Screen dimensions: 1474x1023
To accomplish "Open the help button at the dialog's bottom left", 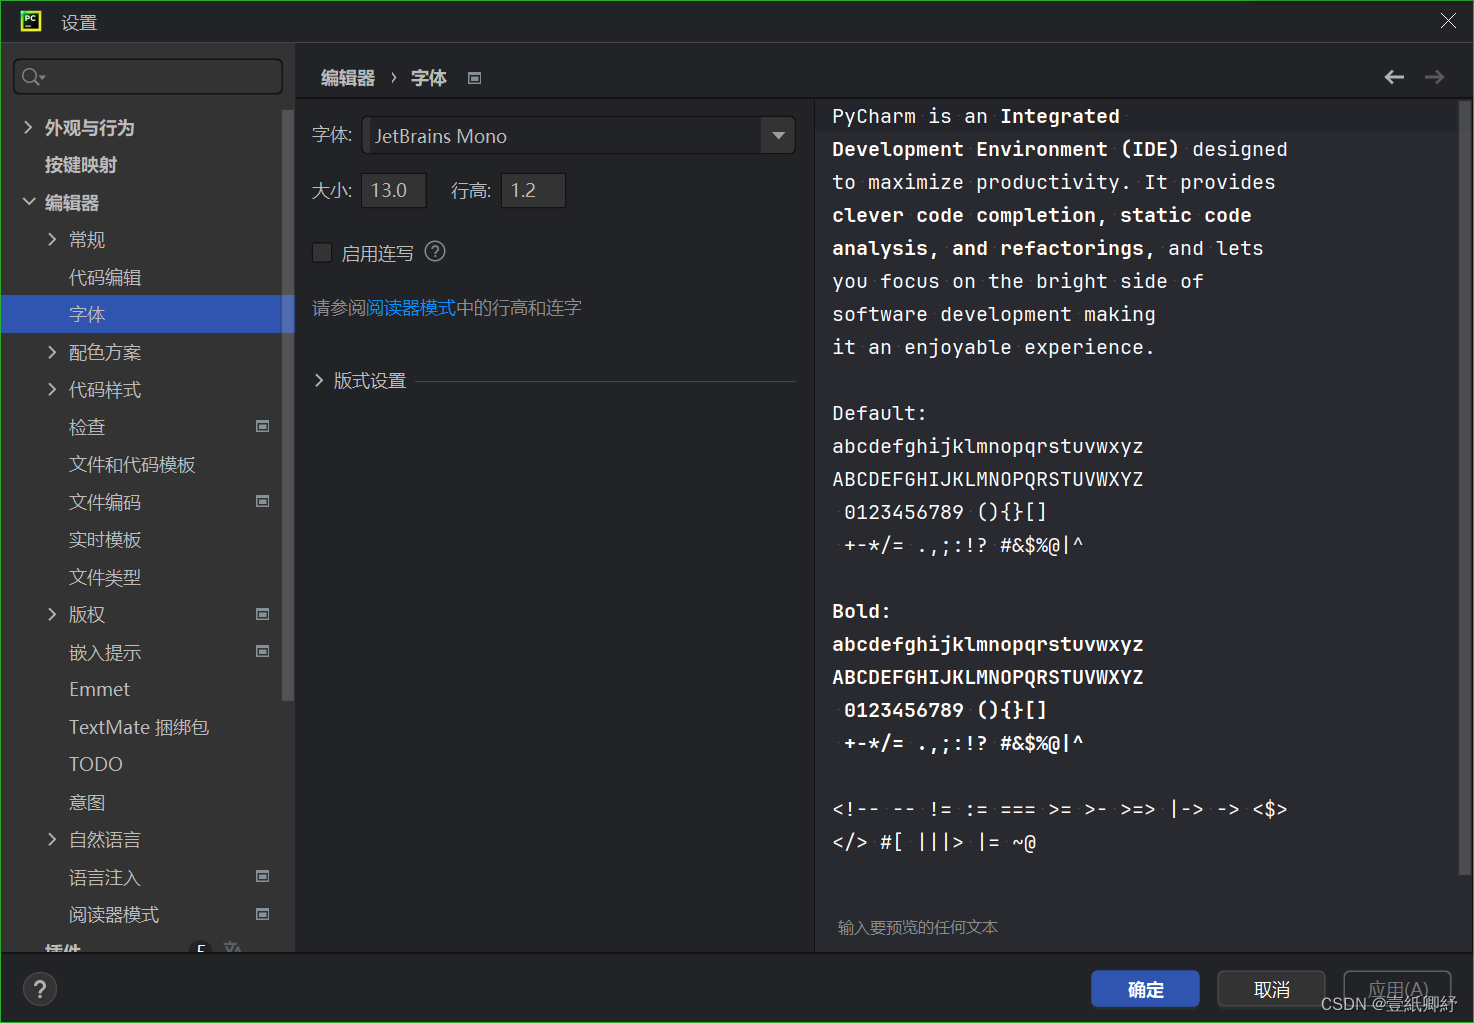I will 40,989.
